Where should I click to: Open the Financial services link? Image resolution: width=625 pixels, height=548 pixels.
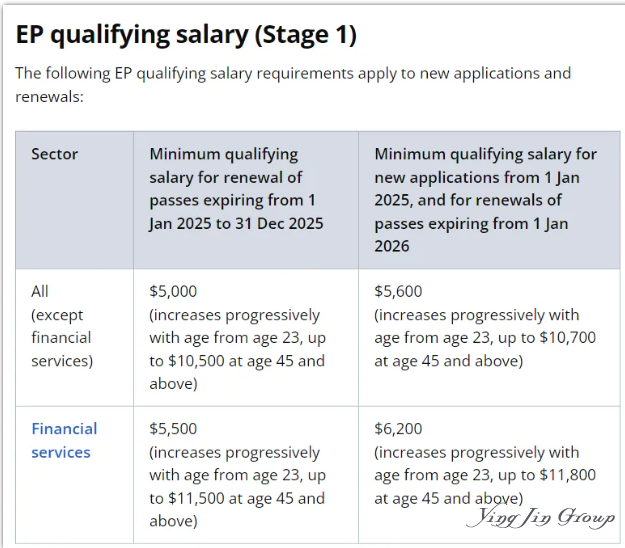pos(64,440)
